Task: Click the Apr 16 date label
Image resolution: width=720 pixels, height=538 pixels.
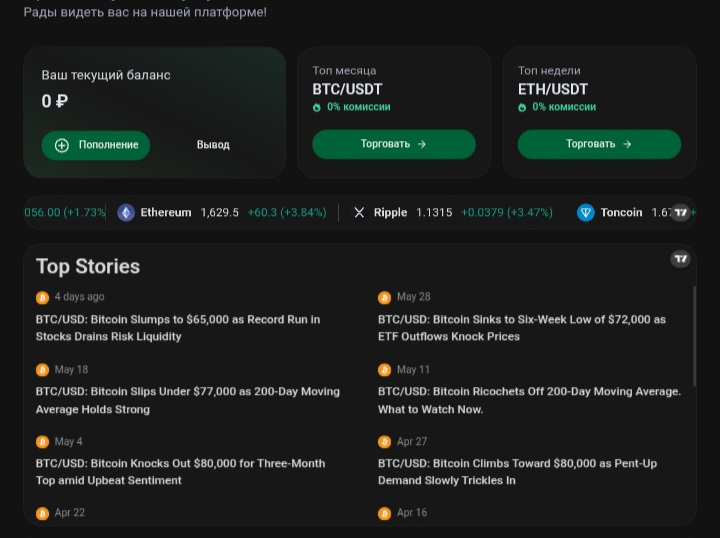Action: (412, 513)
